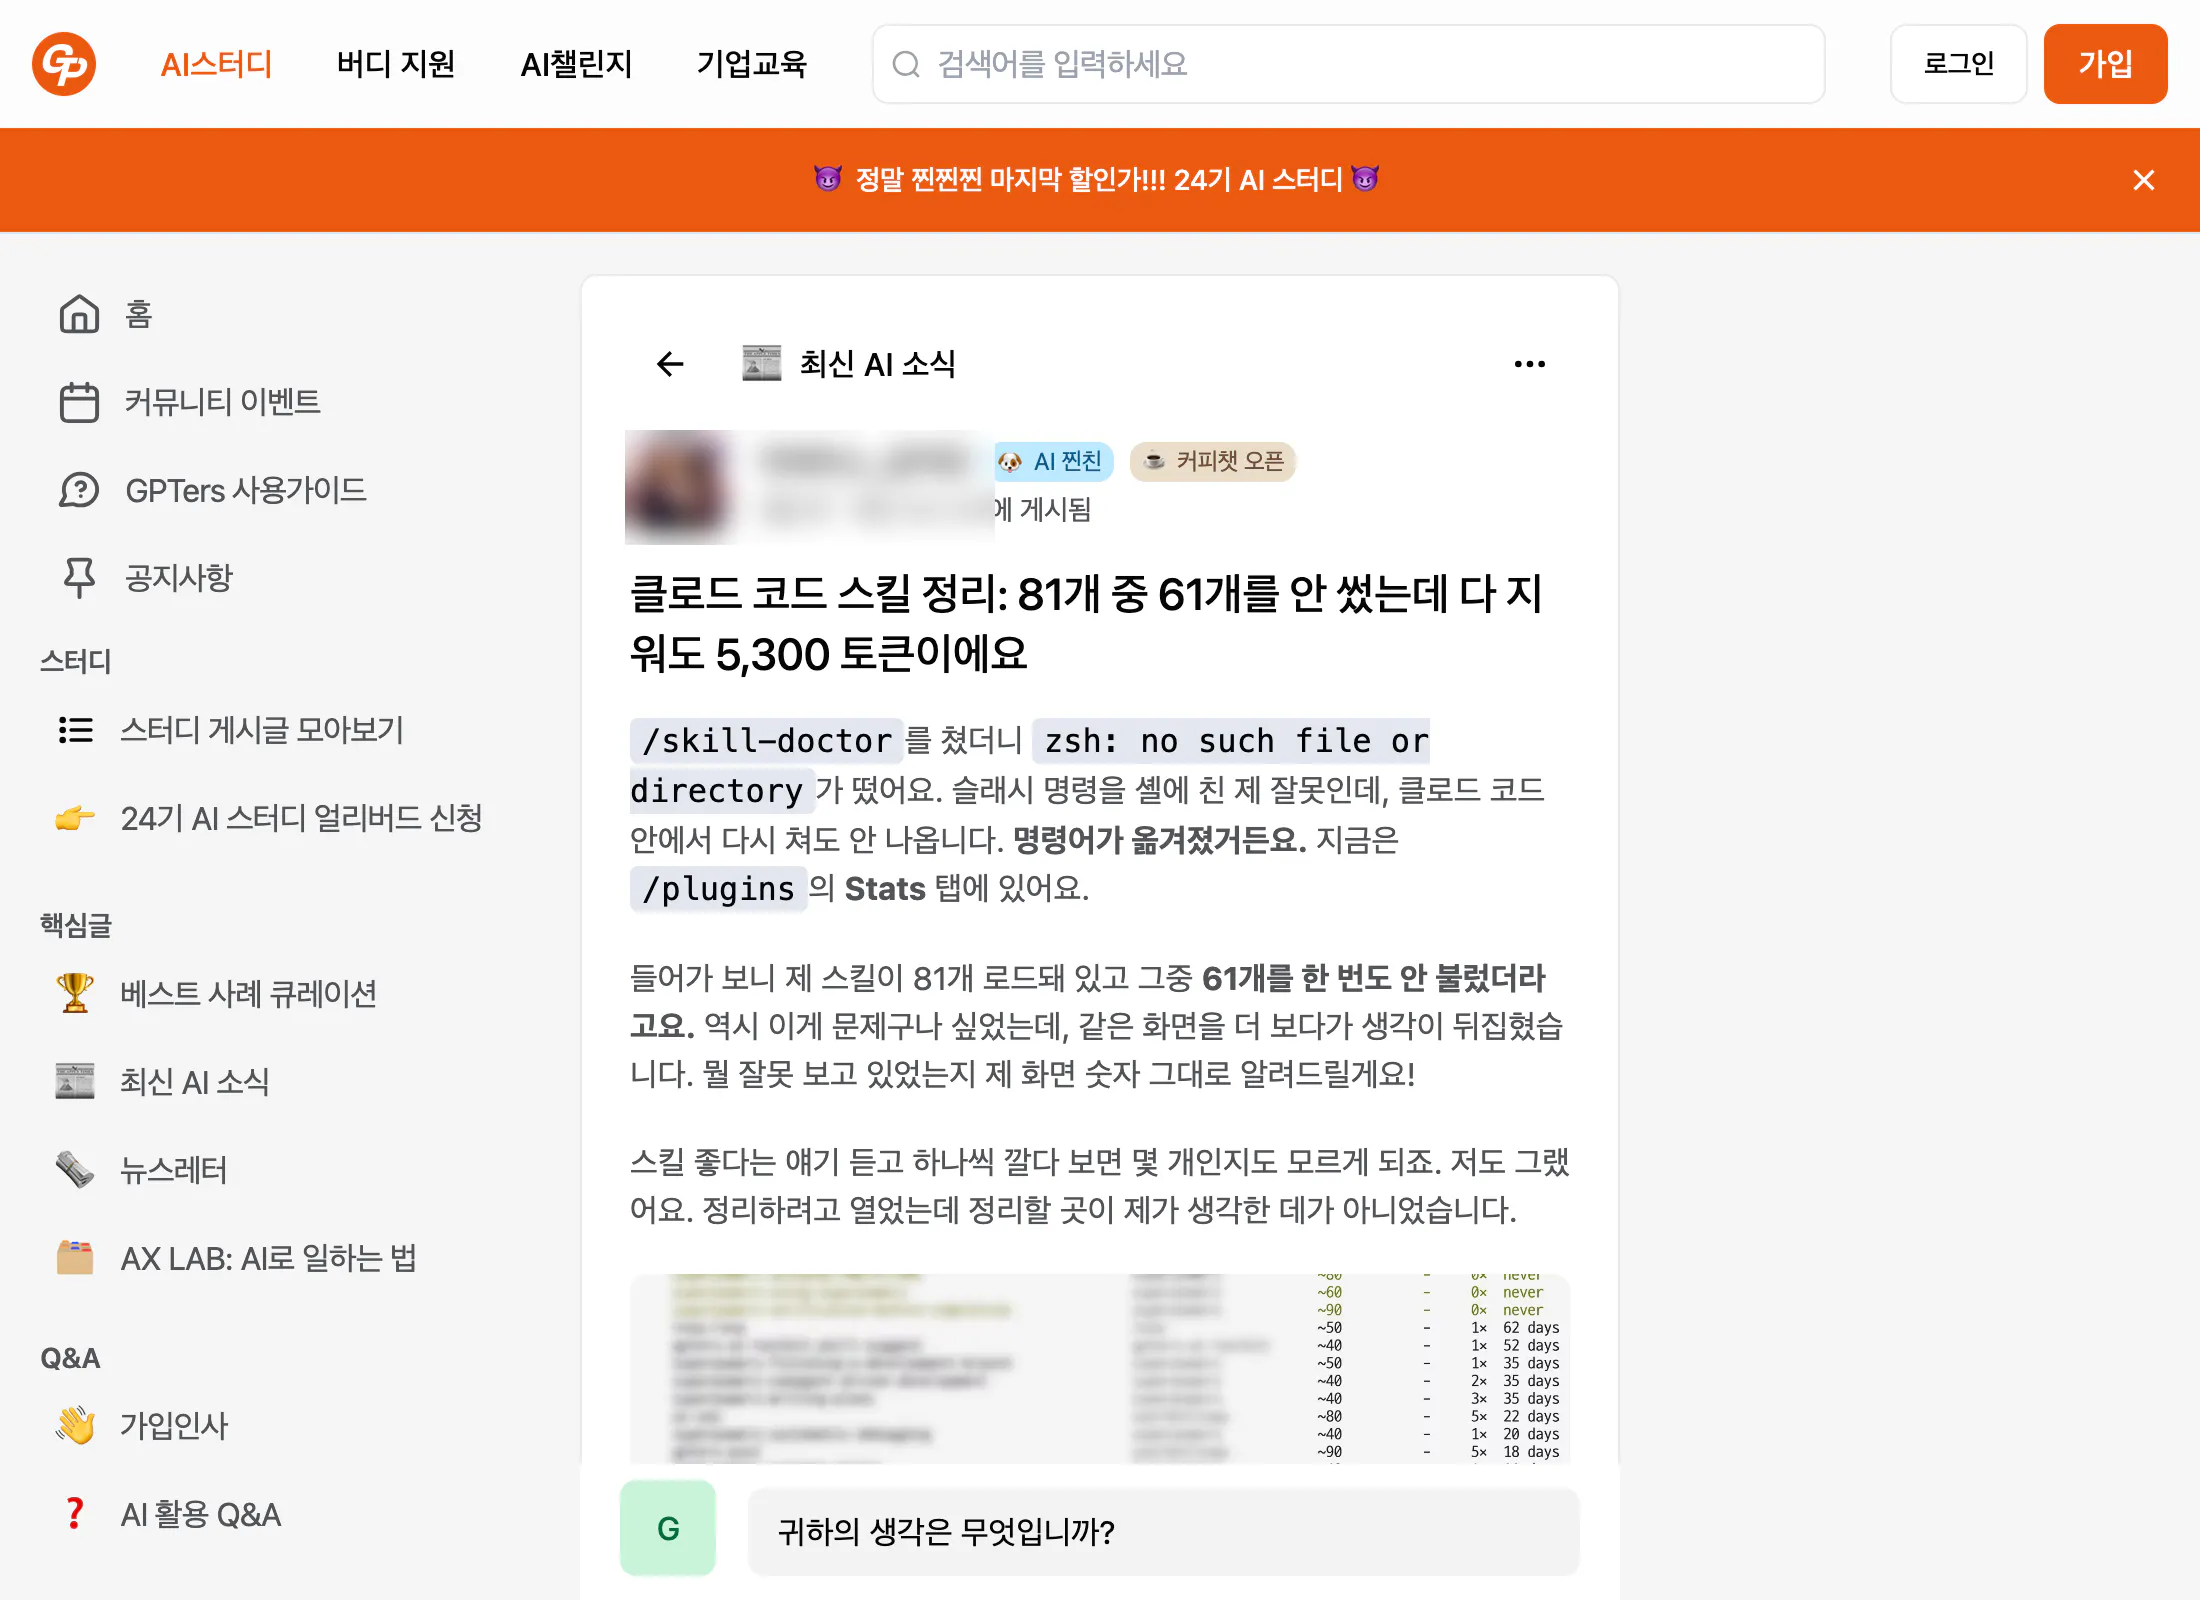Click the green G user avatar
Image resolution: width=2200 pixels, height=1600 pixels.
click(x=668, y=1528)
